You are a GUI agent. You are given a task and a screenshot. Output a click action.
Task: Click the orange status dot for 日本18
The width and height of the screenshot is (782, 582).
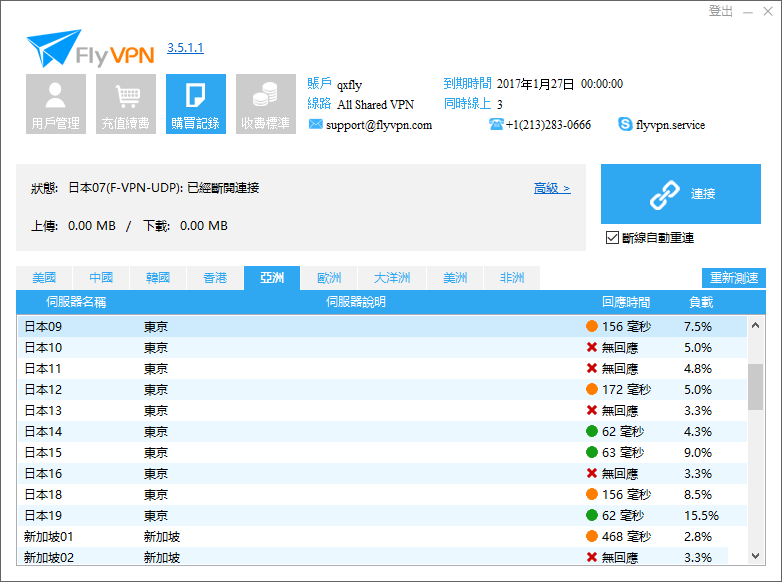[592, 494]
